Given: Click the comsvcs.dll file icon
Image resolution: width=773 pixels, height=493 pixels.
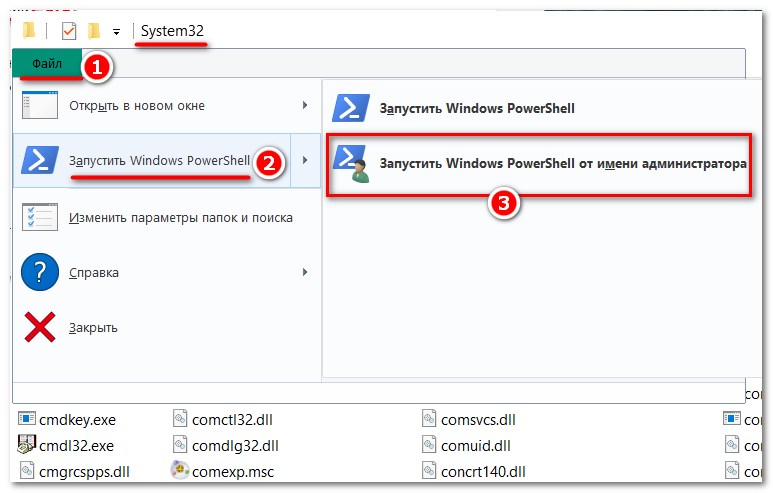Looking at the screenshot, I should coord(429,419).
